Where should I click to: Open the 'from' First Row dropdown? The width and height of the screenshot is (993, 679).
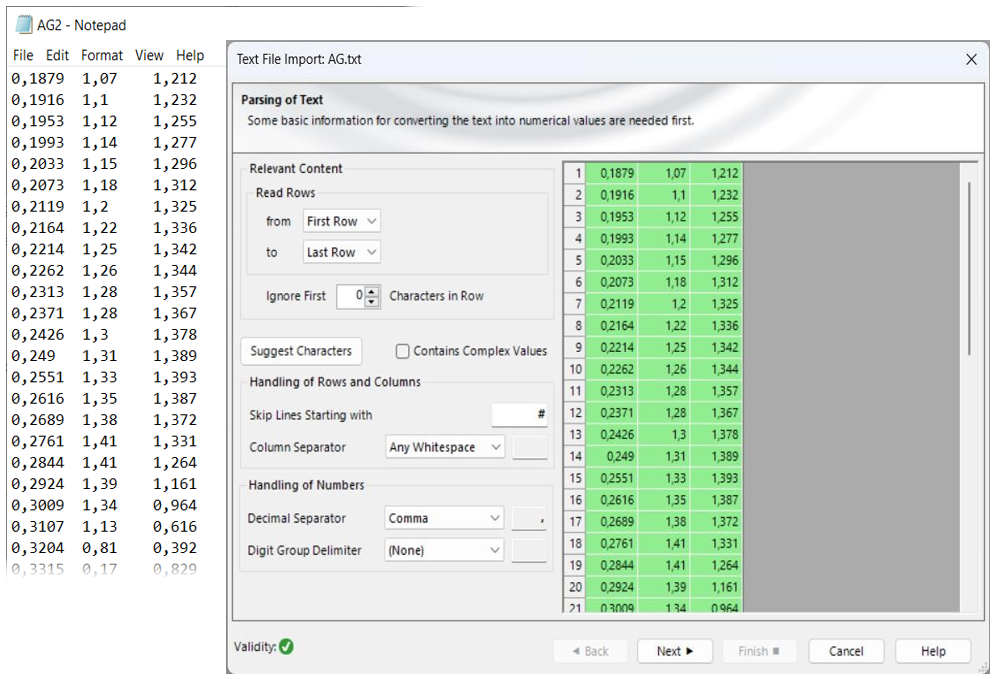pos(342,221)
